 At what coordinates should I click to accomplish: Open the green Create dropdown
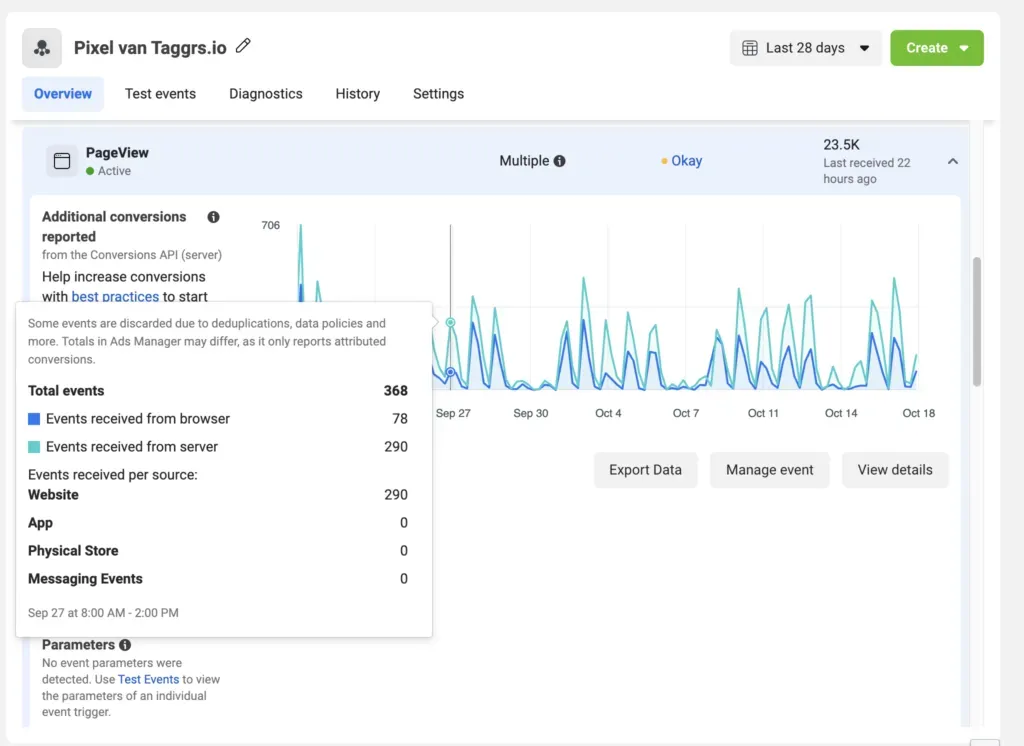[x=936, y=48]
